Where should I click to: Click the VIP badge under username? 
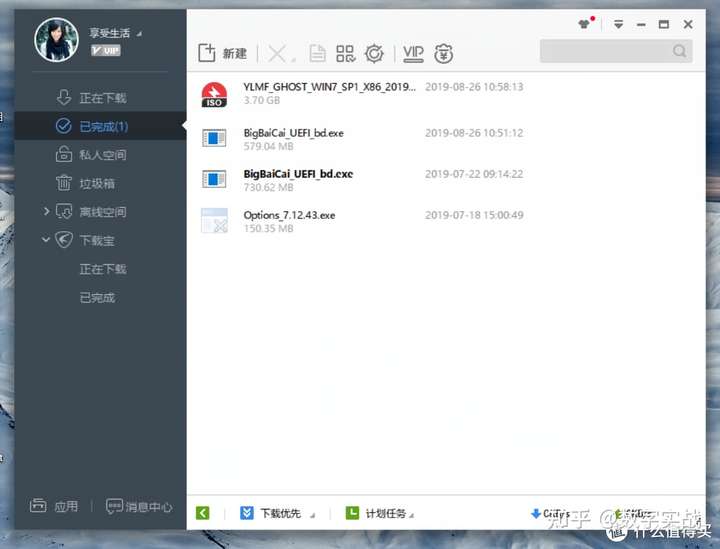pos(106,50)
